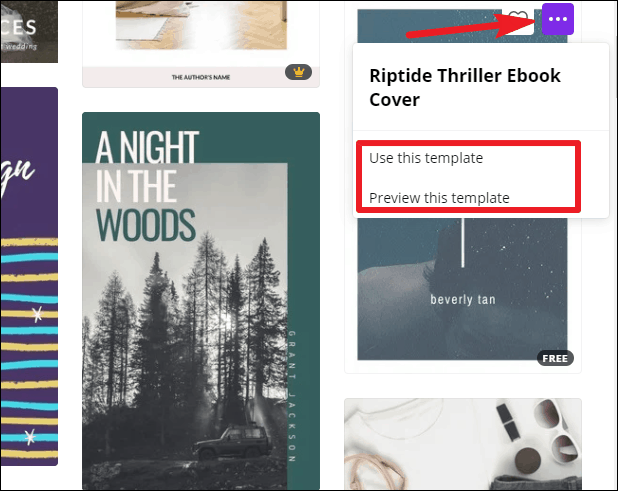Open the sunglasses flat-lay template thumbnail
The image size is (618, 491).
[463, 444]
